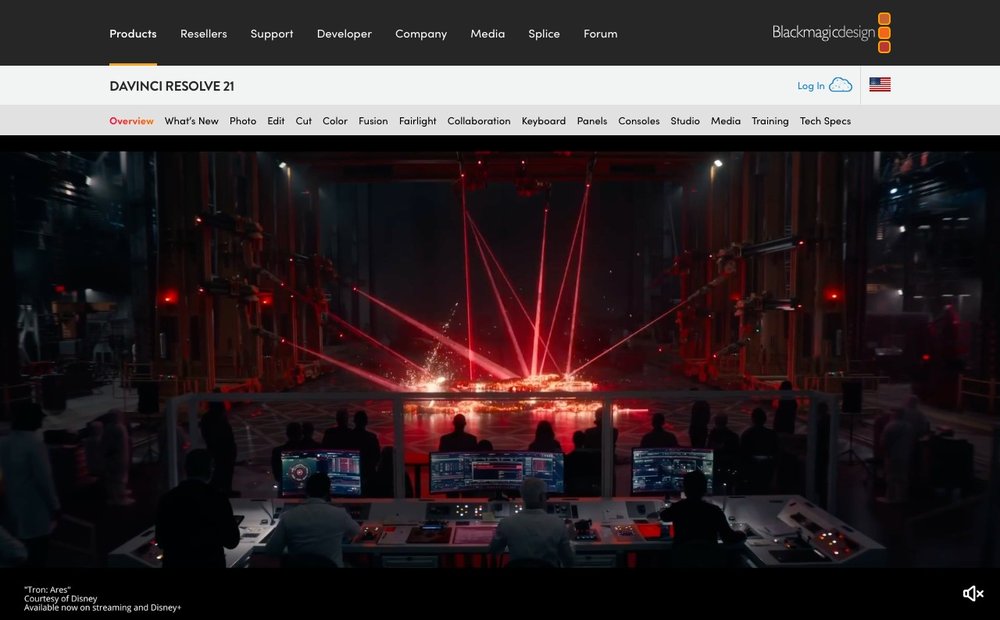Open the Keyboard tab

pyautogui.click(x=543, y=121)
